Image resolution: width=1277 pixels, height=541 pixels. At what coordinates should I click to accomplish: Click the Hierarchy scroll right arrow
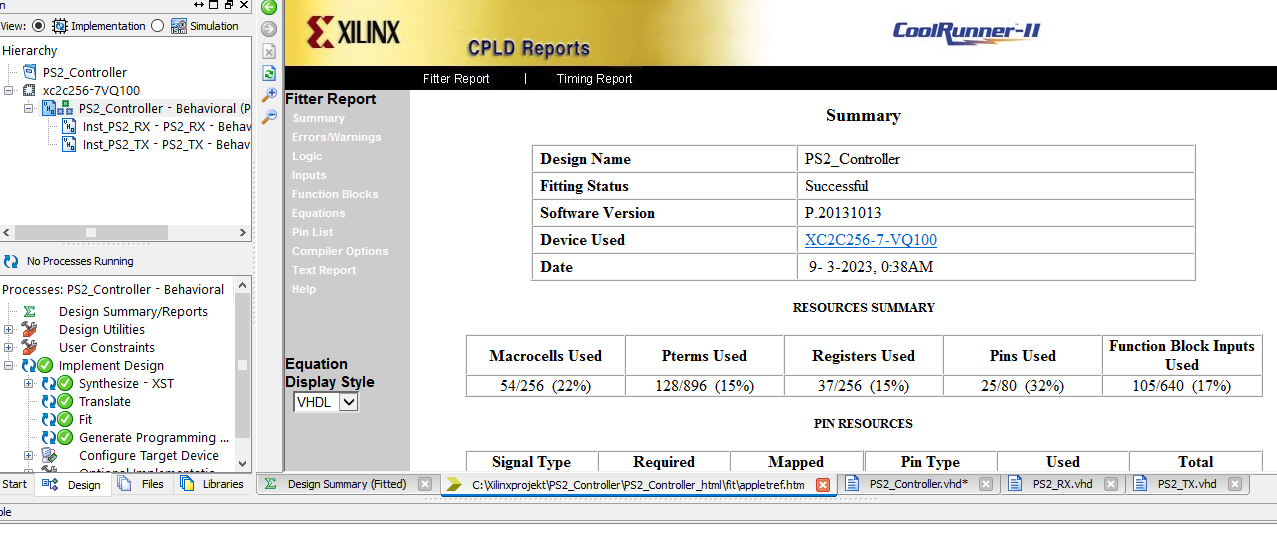point(242,232)
